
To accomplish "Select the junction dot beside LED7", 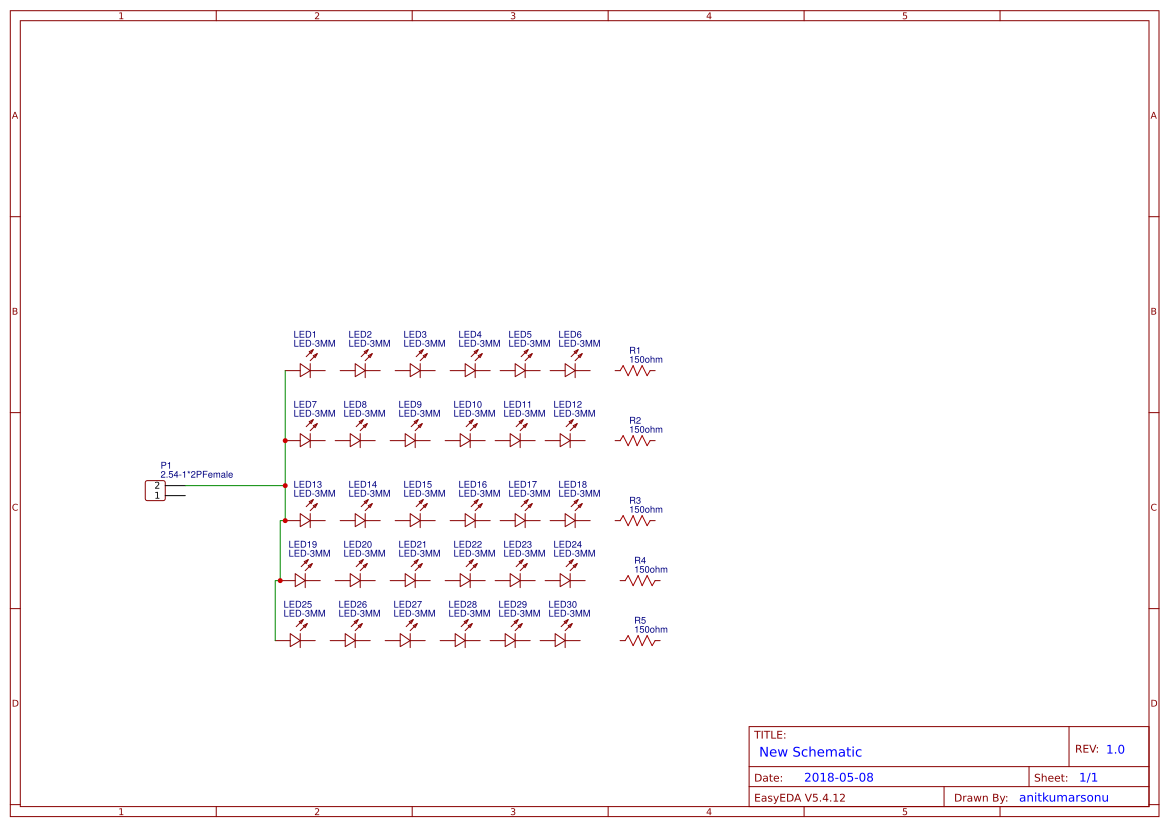I will click(285, 440).
